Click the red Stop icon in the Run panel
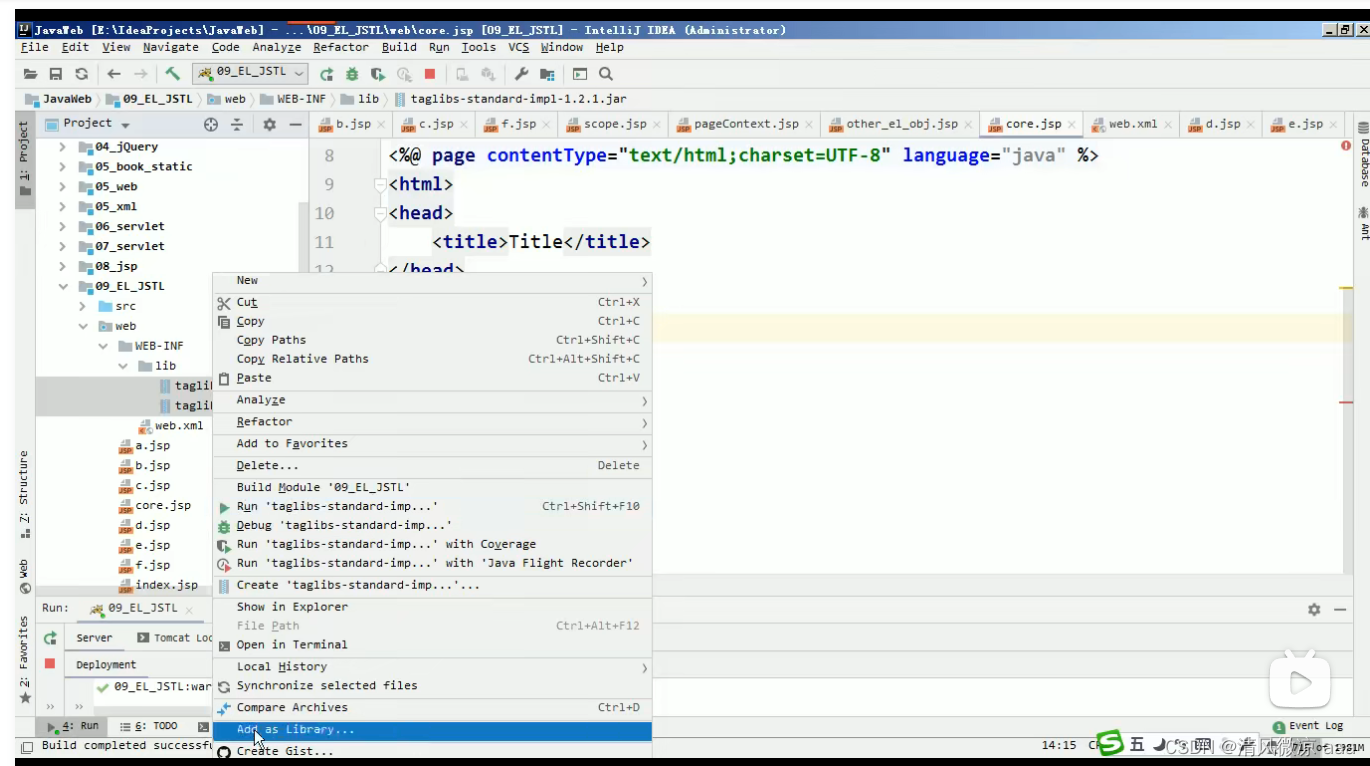Image resolution: width=1370 pixels, height=766 pixels. (x=50, y=664)
